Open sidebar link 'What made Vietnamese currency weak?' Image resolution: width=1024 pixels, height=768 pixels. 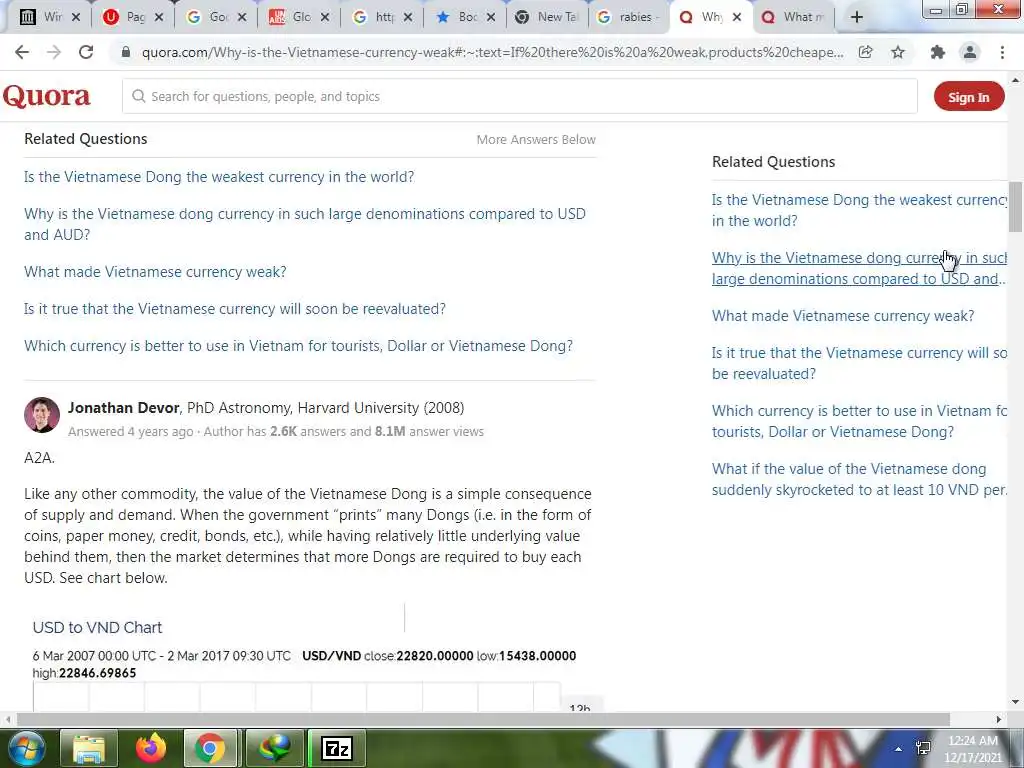pyautogui.click(x=843, y=316)
